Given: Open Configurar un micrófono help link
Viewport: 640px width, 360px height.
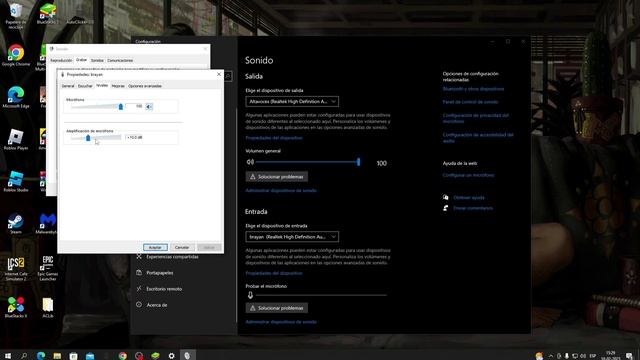Looking at the screenshot, I should coord(468,175).
